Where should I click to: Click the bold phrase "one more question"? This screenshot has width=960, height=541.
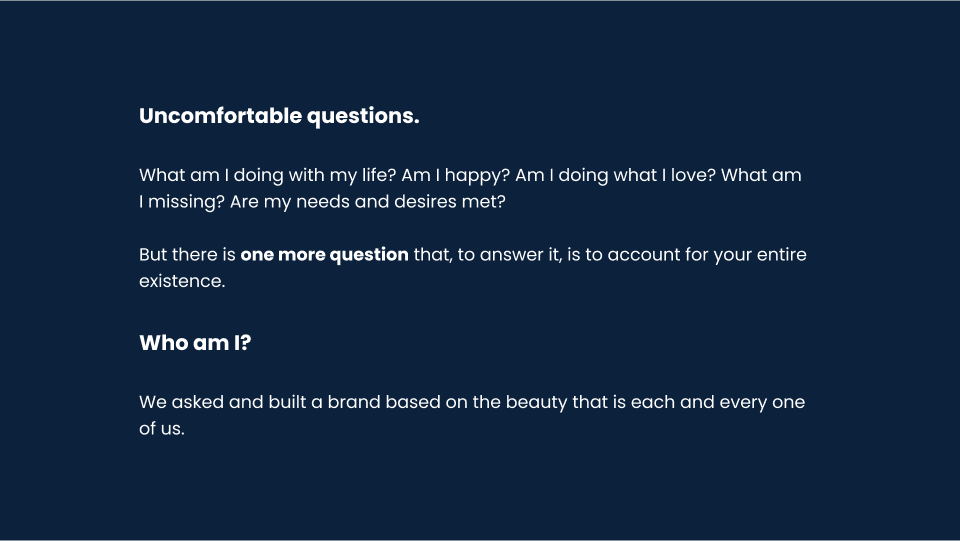point(324,254)
